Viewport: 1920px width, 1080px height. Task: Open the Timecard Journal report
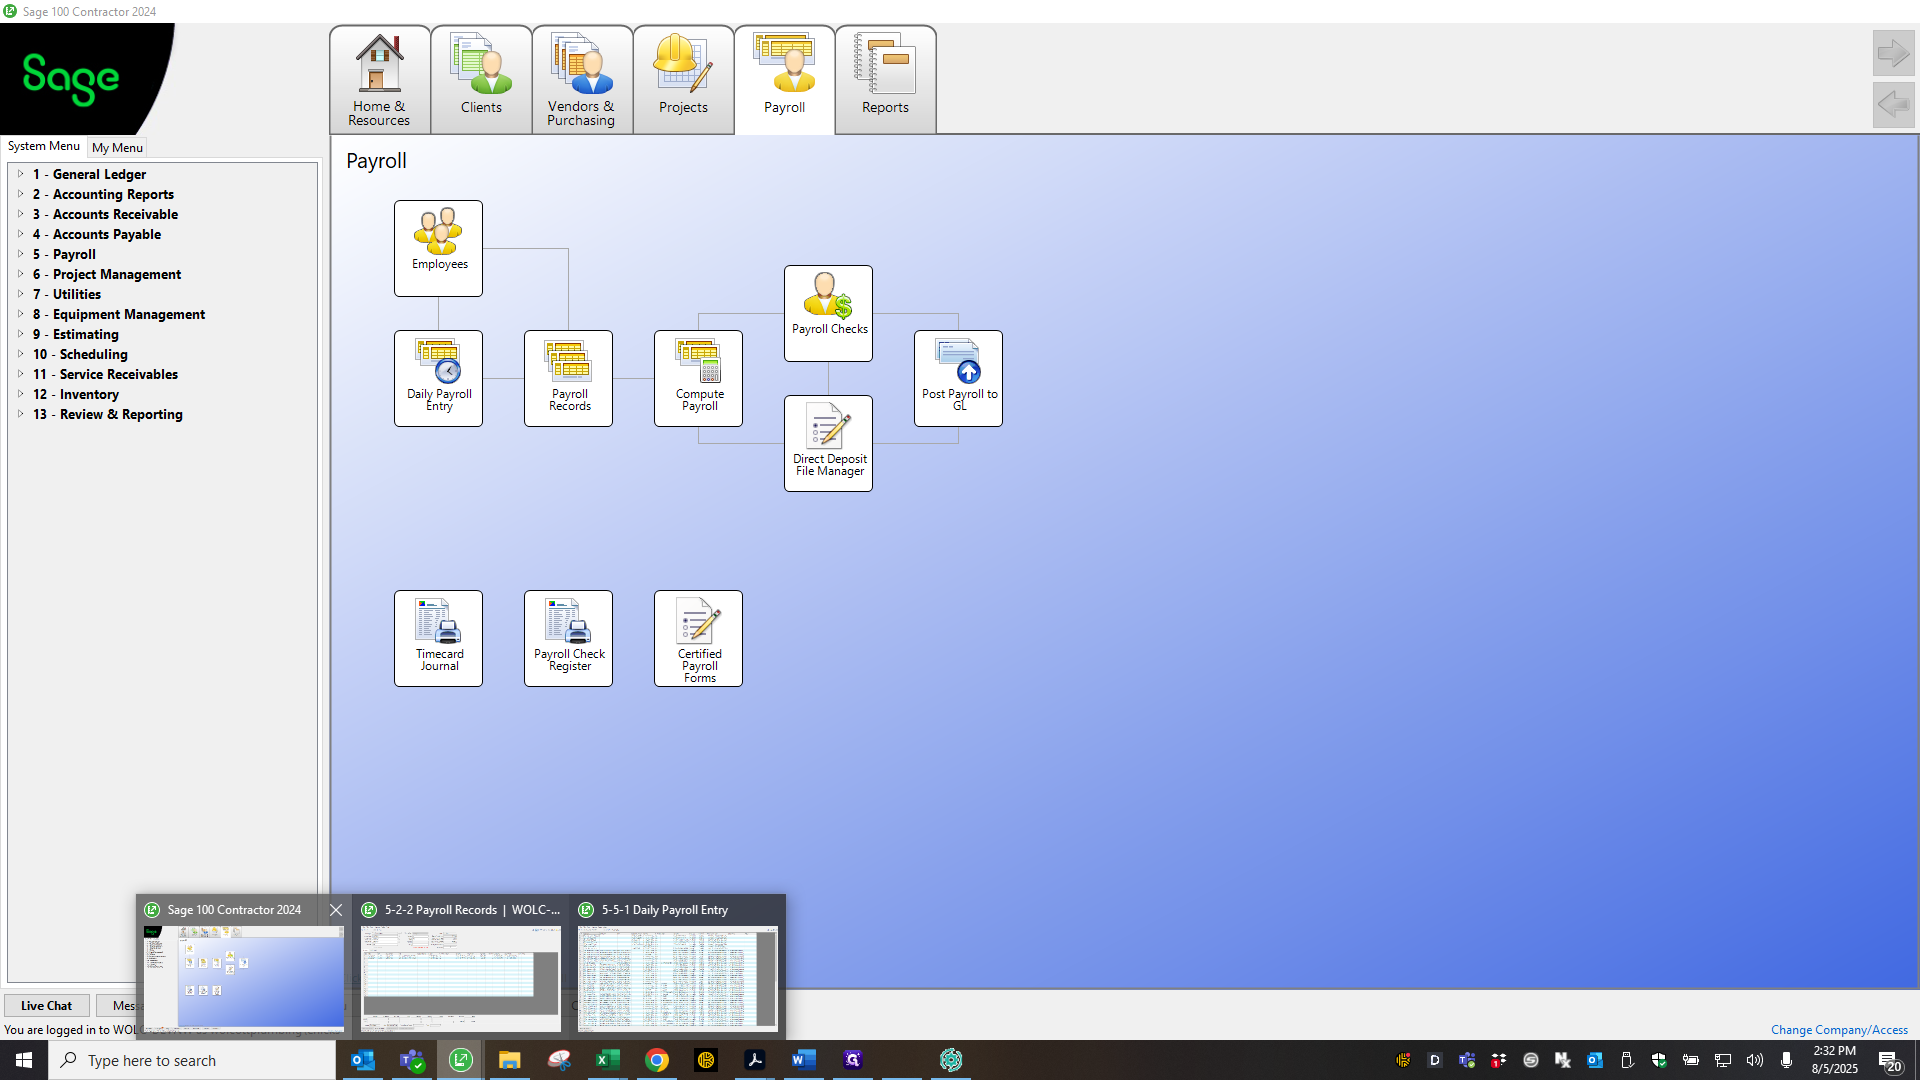click(x=438, y=638)
